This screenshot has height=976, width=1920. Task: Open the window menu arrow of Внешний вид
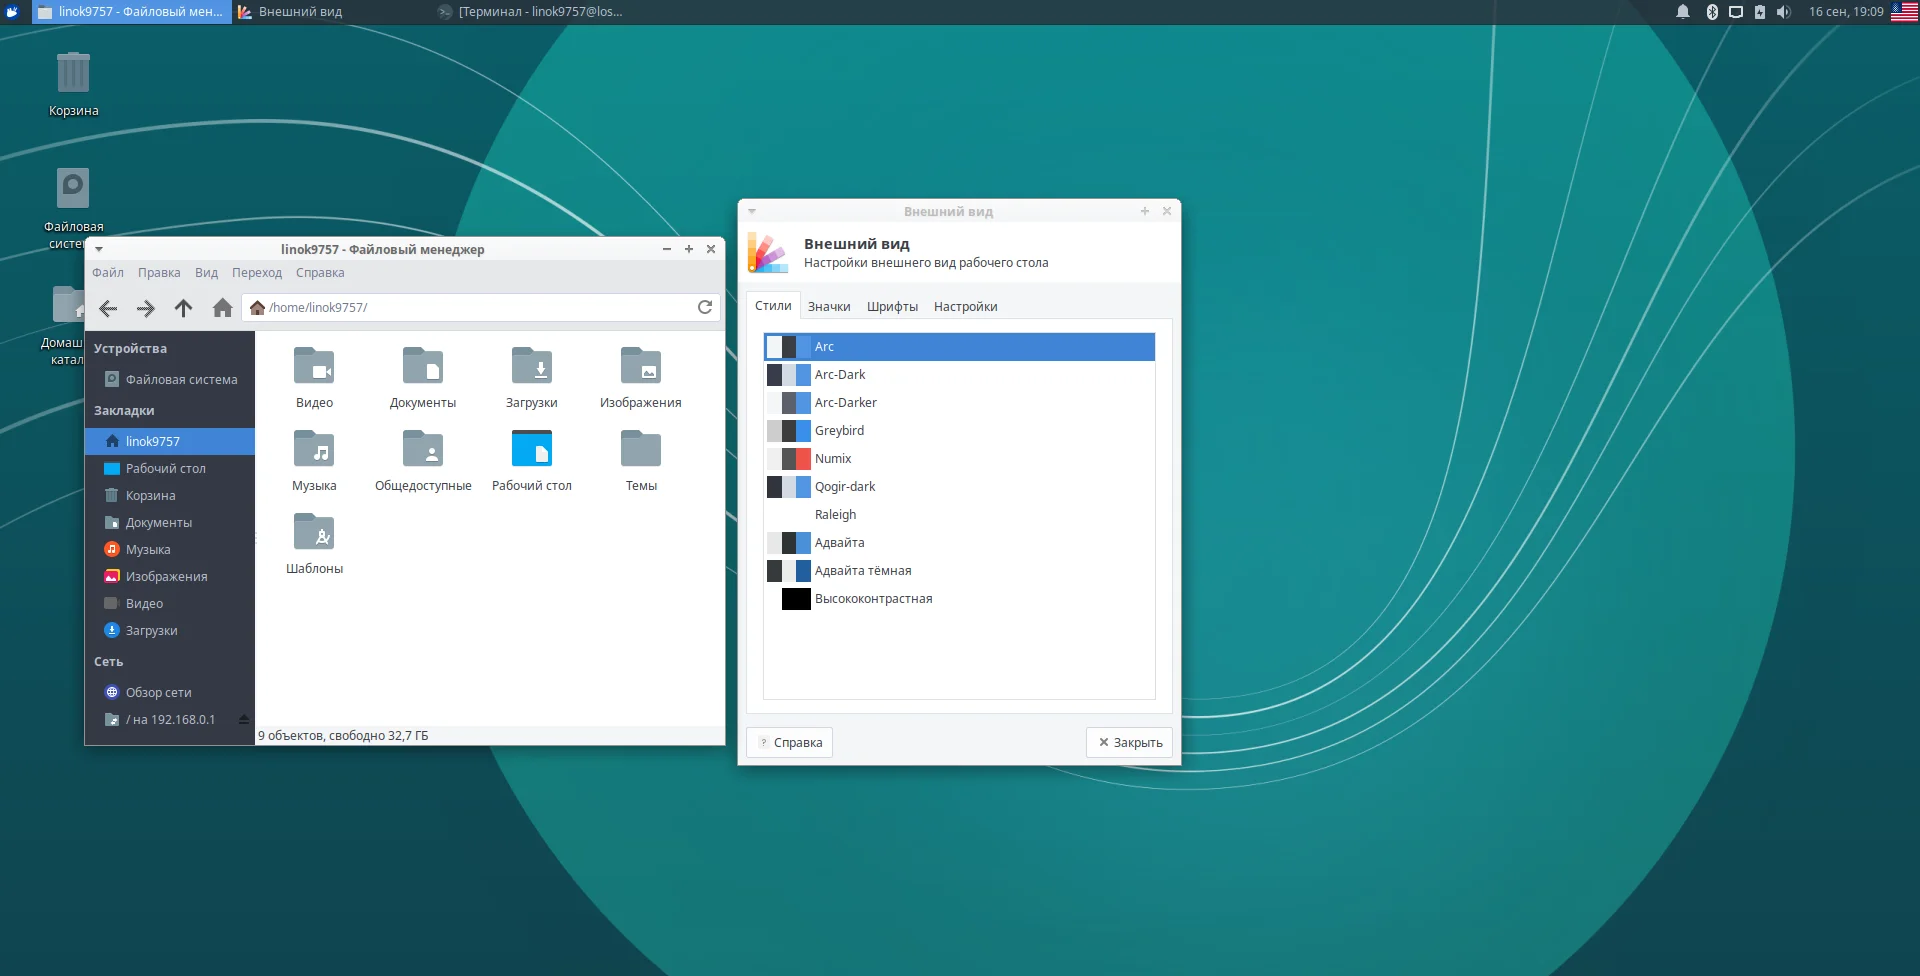(752, 211)
